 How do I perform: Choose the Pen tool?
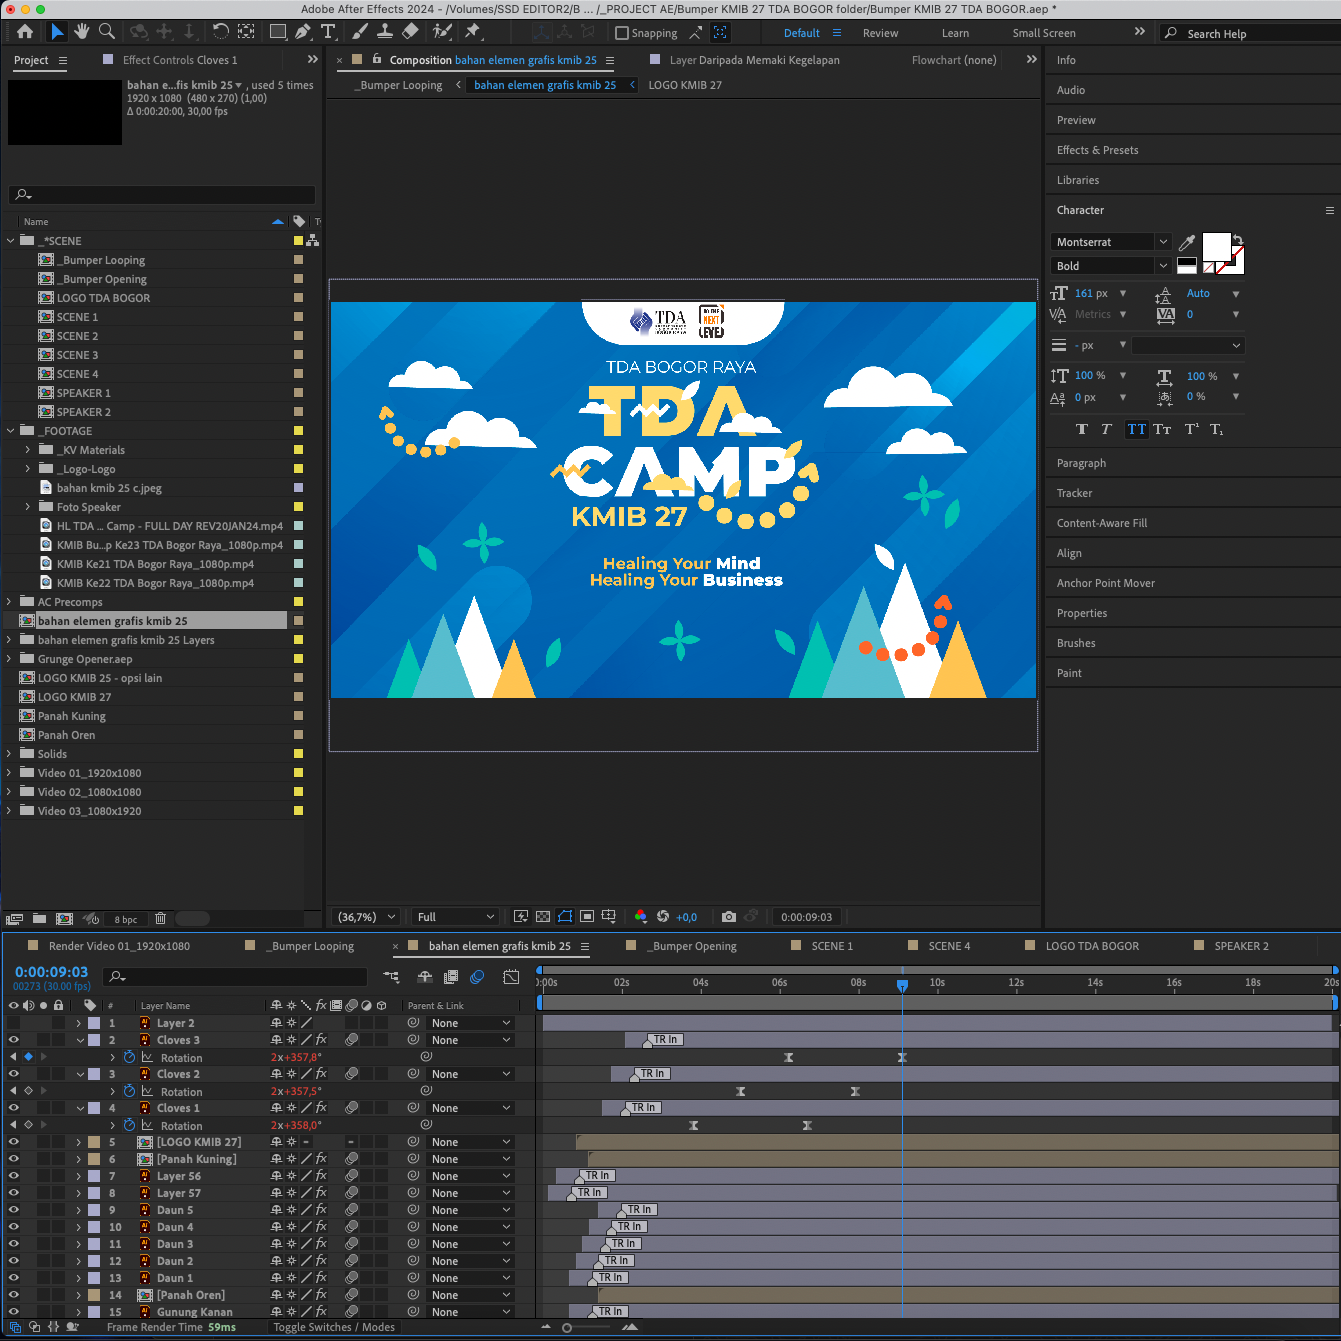(x=302, y=32)
